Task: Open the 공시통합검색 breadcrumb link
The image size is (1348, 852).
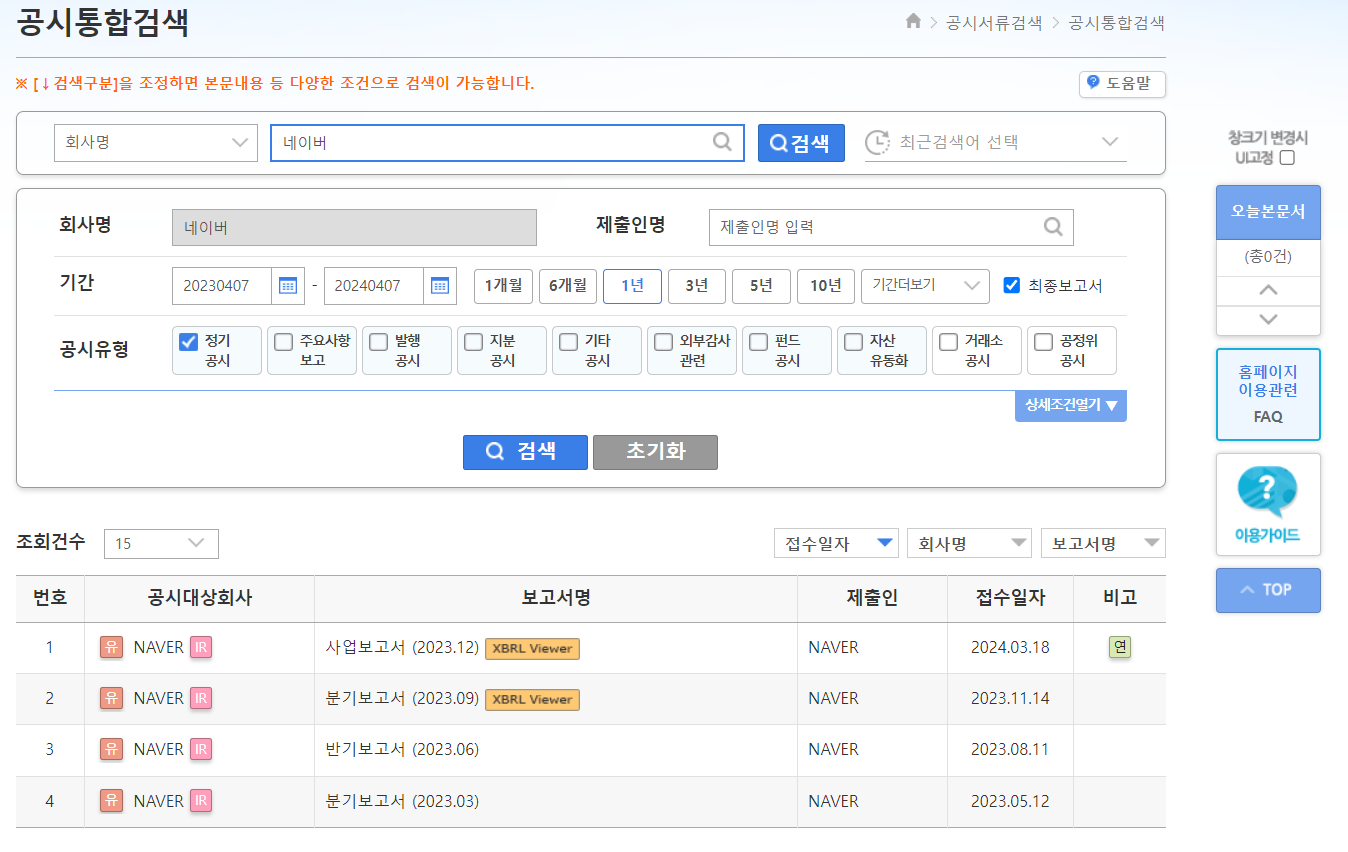Action: point(1117,21)
